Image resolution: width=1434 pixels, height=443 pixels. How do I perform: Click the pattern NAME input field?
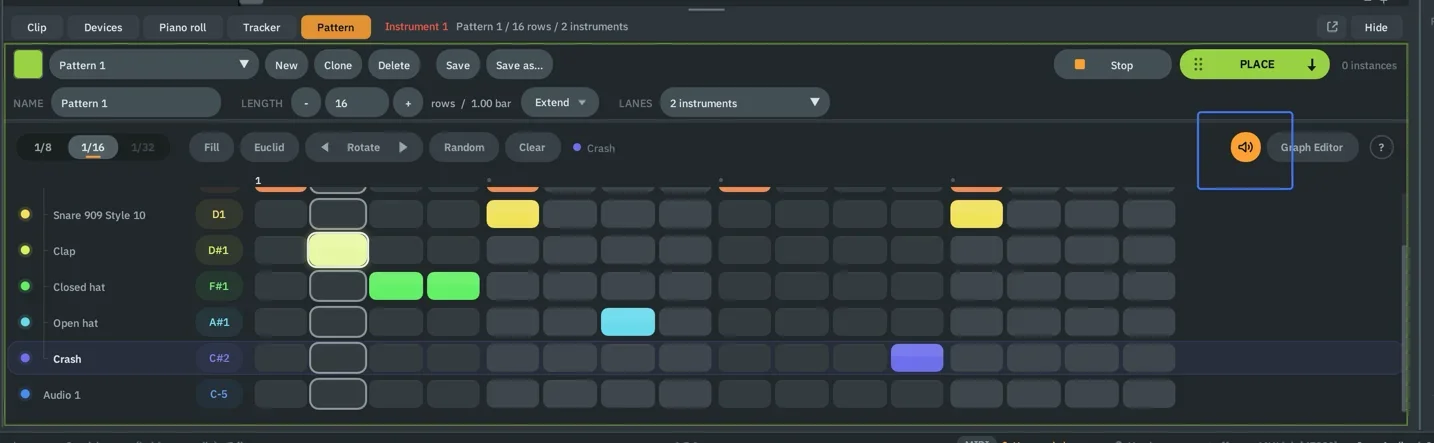click(135, 102)
